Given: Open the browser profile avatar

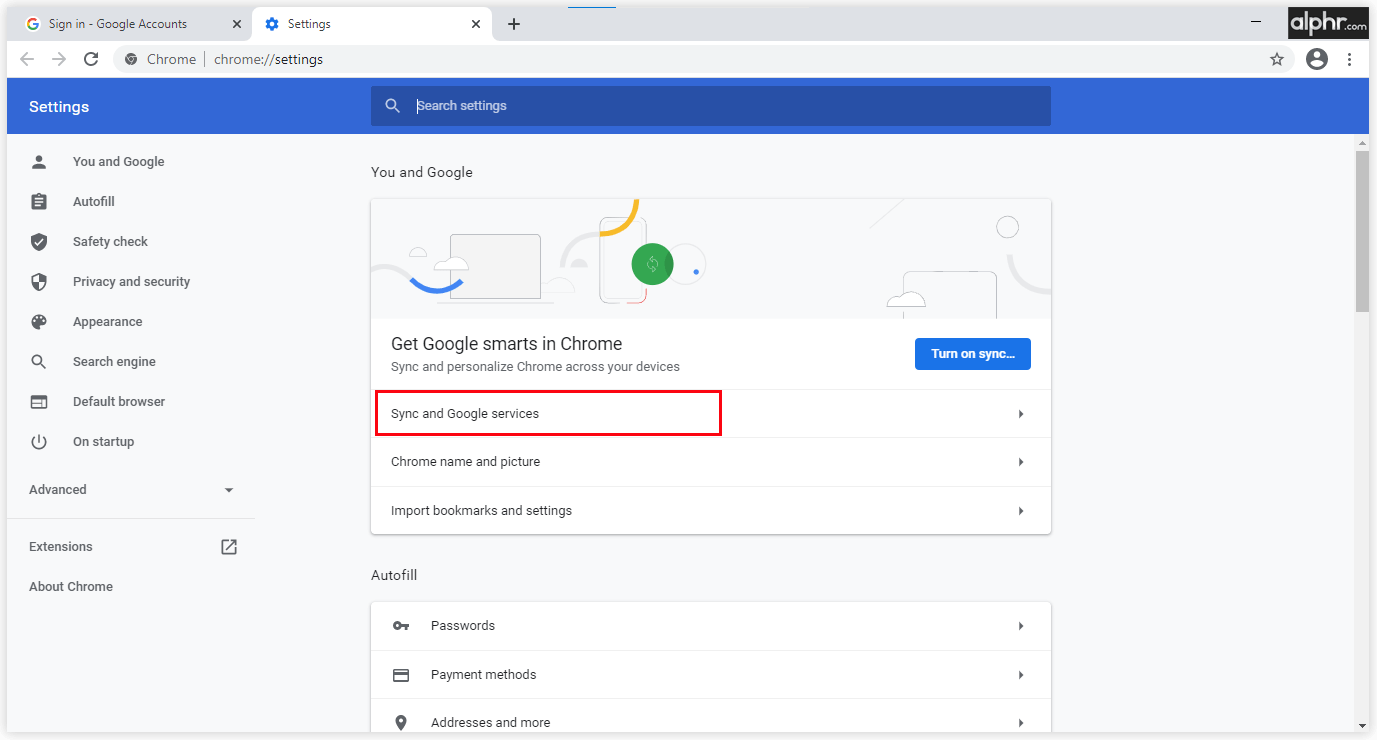Looking at the screenshot, I should coord(1316,59).
